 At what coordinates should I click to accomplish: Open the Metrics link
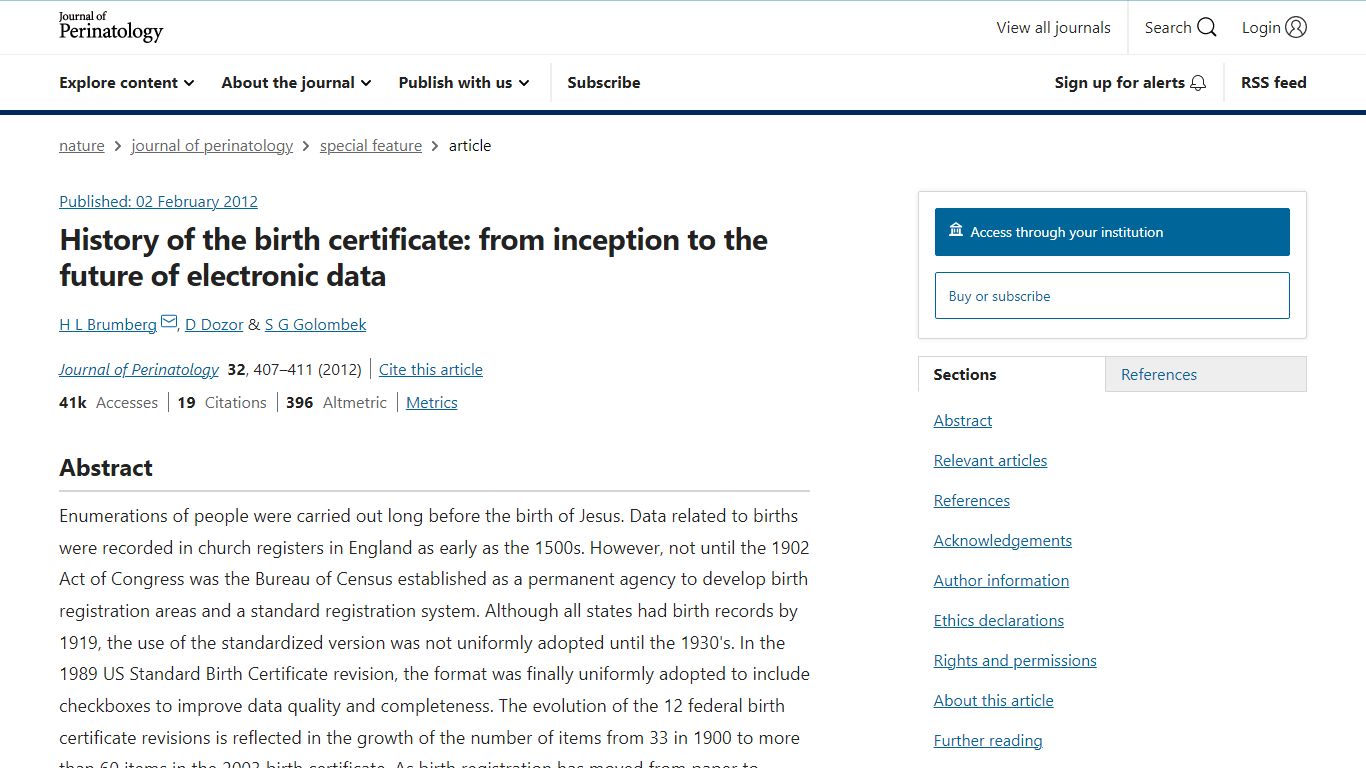click(432, 403)
